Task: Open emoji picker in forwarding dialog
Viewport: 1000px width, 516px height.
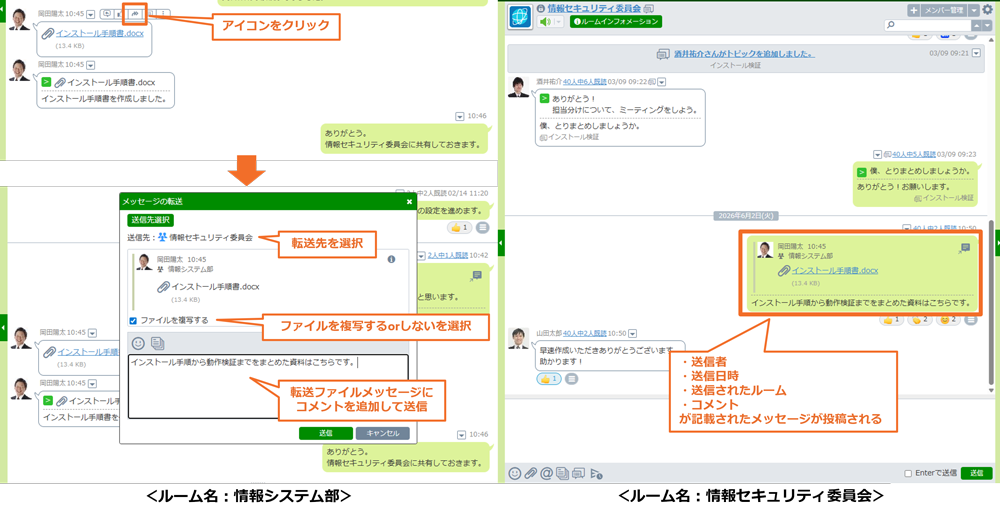Action: (138, 343)
